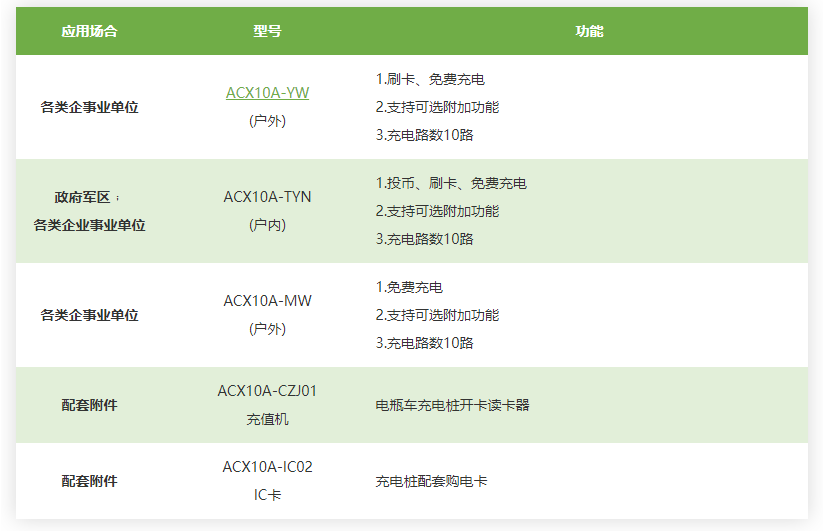Click the 型号 column header
This screenshot has width=823, height=531.
pyautogui.click(x=267, y=31)
